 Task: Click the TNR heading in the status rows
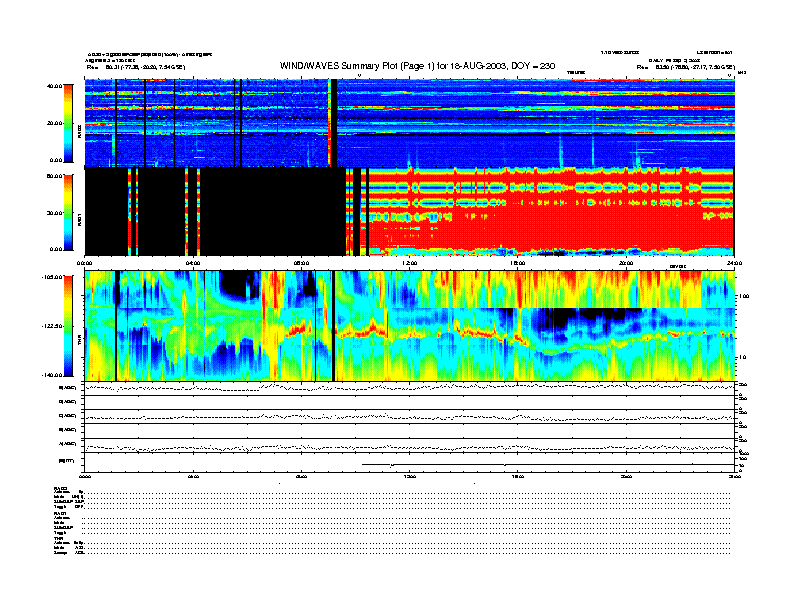coord(58,538)
